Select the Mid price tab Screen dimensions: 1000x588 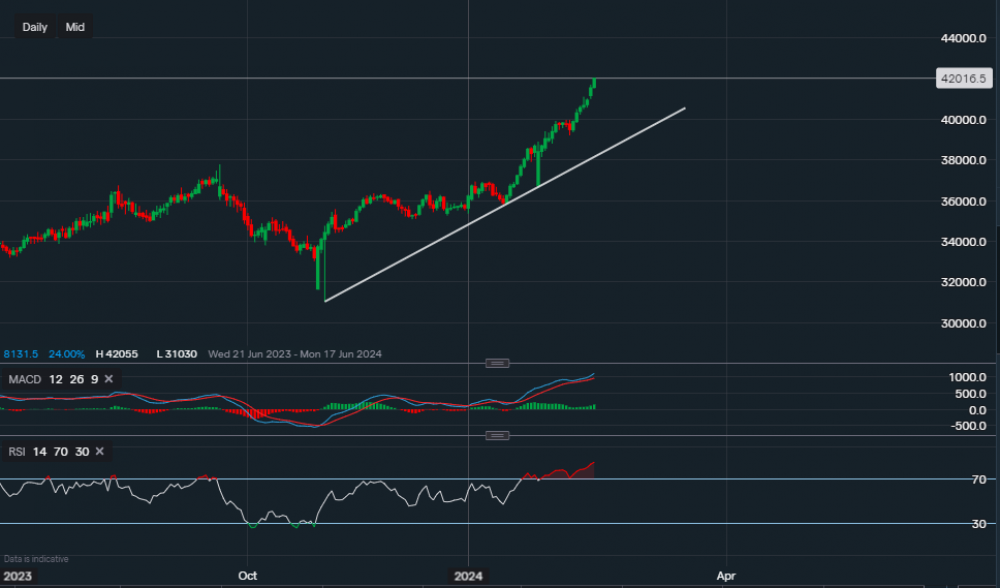pyautogui.click(x=74, y=27)
